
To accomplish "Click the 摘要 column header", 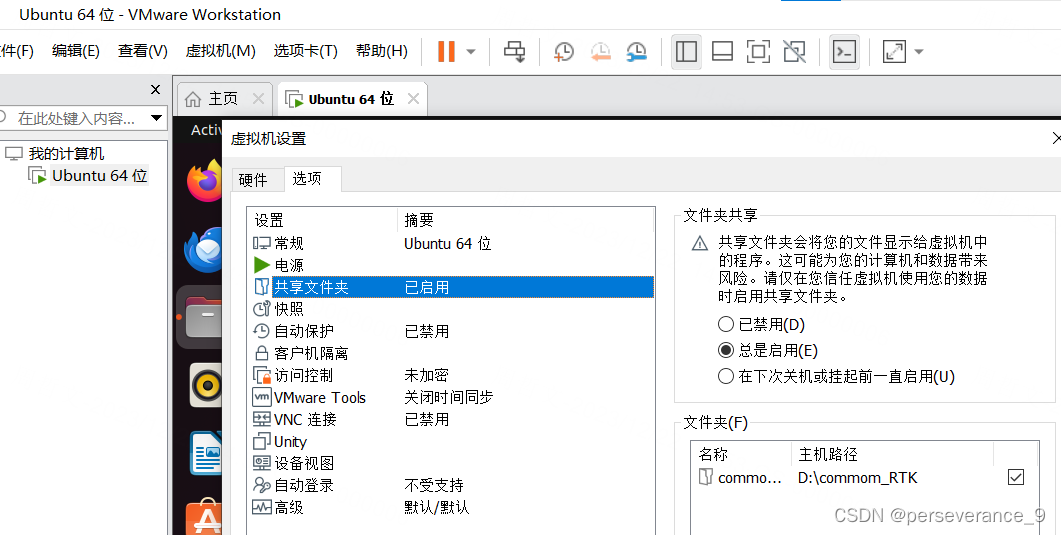I will [525, 220].
